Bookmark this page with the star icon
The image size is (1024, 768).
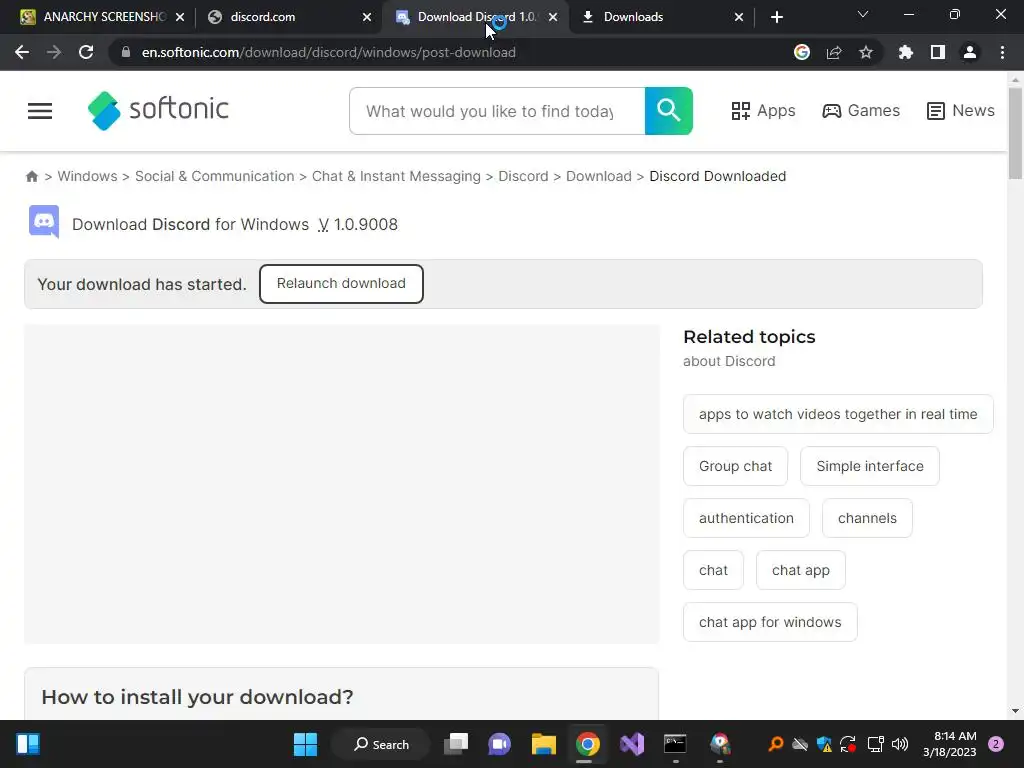click(866, 52)
